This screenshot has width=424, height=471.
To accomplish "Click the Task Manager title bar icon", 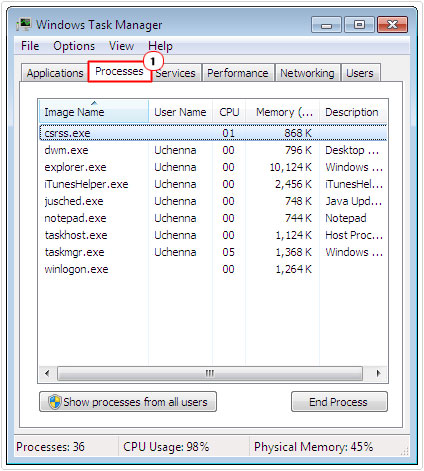I will click(24, 24).
